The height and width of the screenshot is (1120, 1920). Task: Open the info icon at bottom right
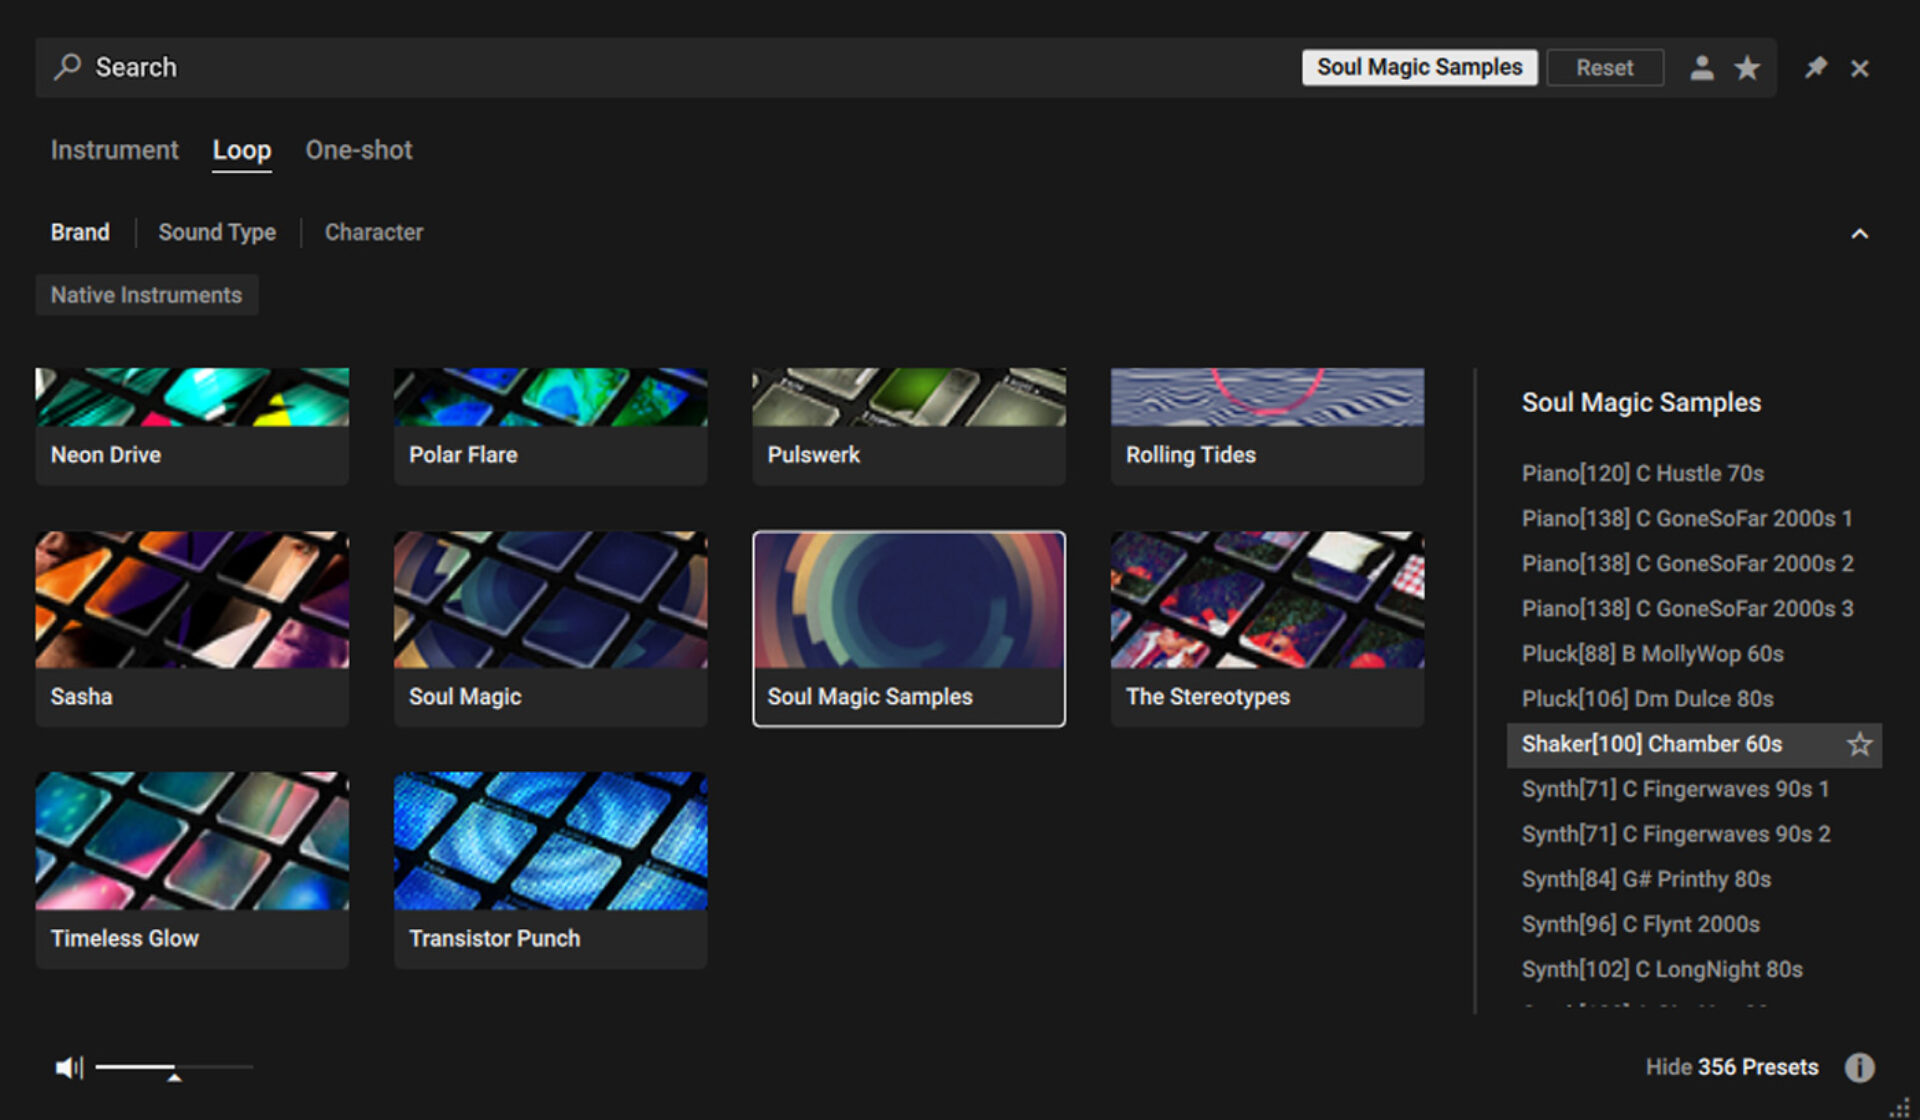[1859, 1067]
